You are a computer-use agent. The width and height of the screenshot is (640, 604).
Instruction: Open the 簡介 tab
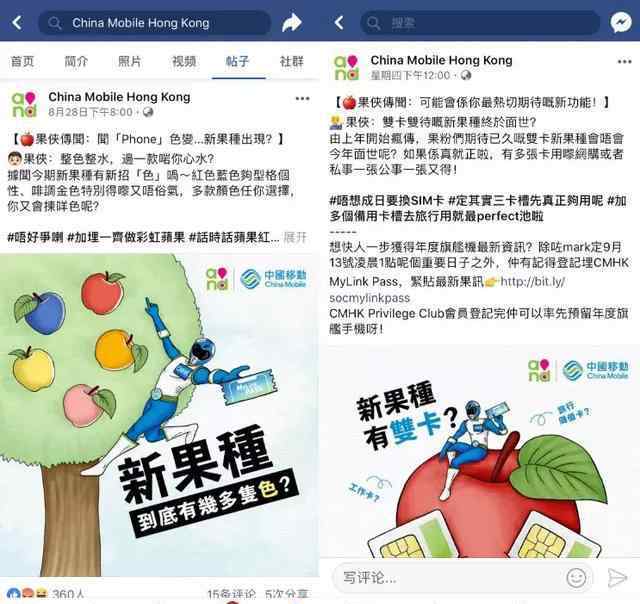click(76, 62)
